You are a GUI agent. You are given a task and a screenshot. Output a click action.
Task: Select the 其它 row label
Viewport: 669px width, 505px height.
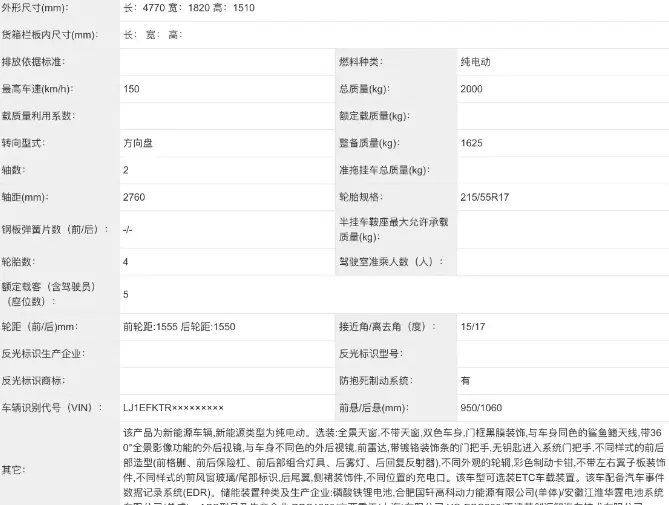click(x=14, y=470)
